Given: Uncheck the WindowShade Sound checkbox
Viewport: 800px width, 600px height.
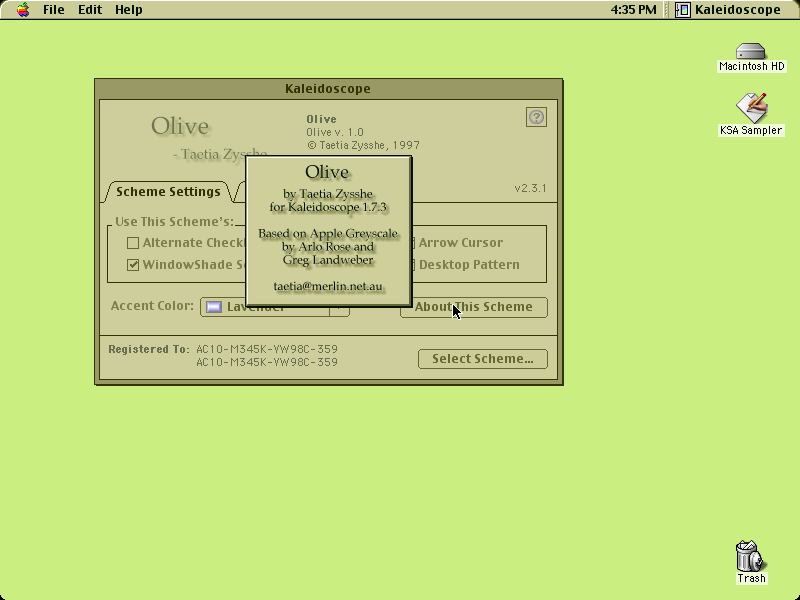Looking at the screenshot, I should coord(133,265).
